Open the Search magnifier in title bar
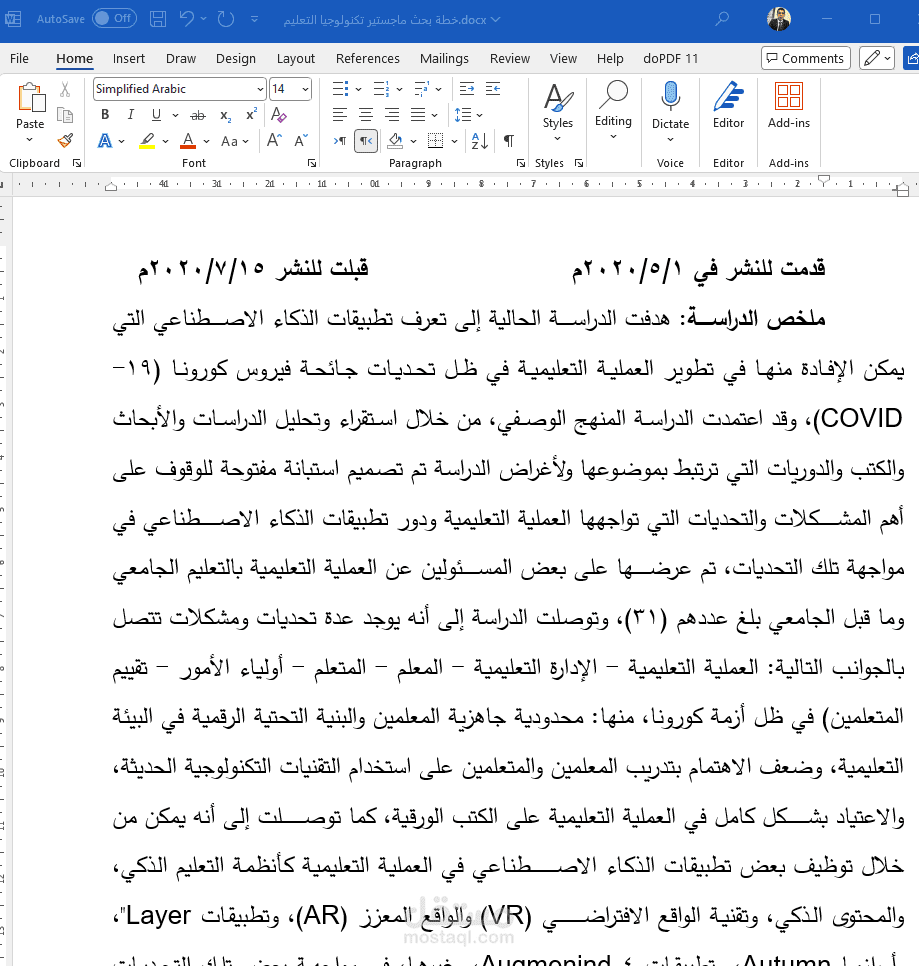Screen dimensions: 919x966 click(x=722, y=19)
